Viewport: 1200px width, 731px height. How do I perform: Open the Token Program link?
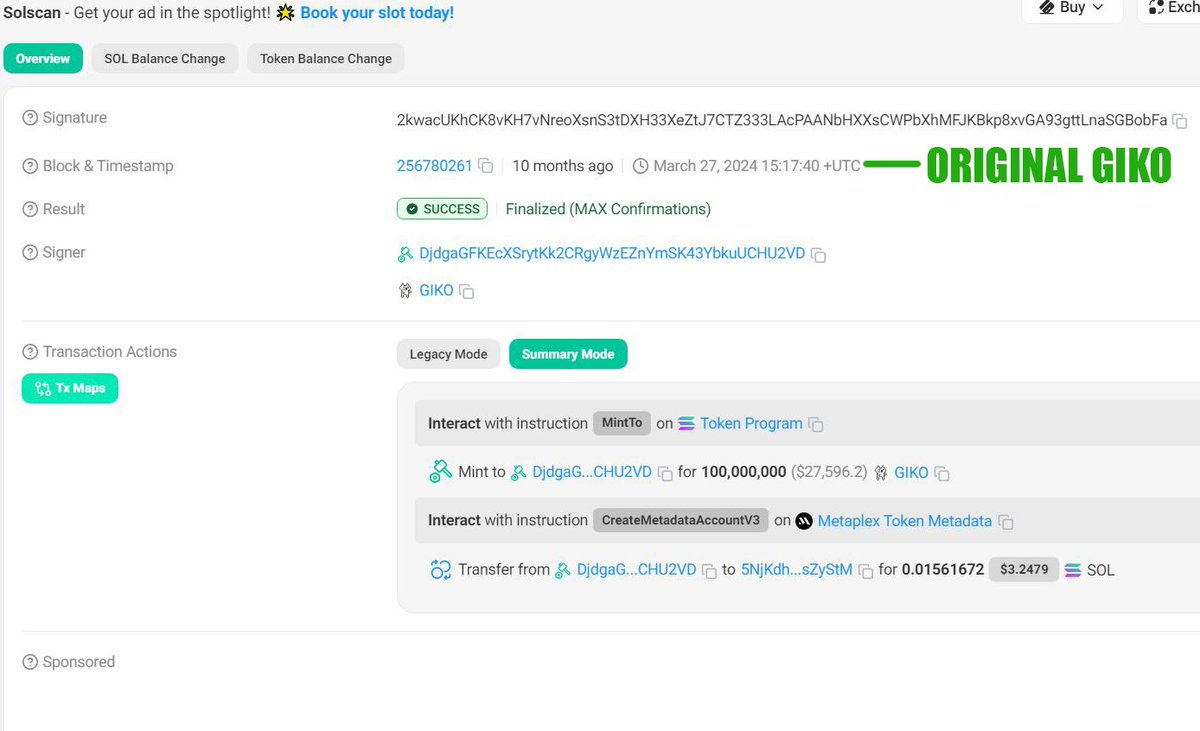pyautogui.click(x=751, y=424)
